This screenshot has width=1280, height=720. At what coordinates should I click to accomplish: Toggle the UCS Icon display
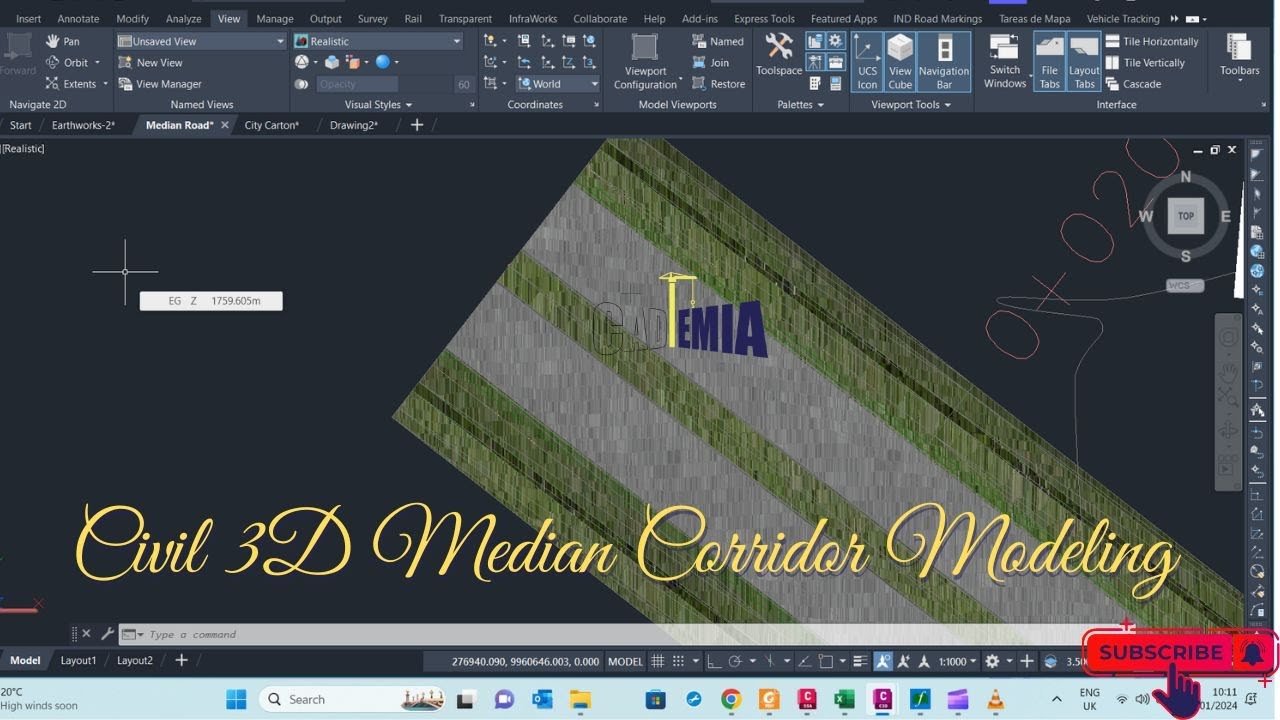coord(867,62)
